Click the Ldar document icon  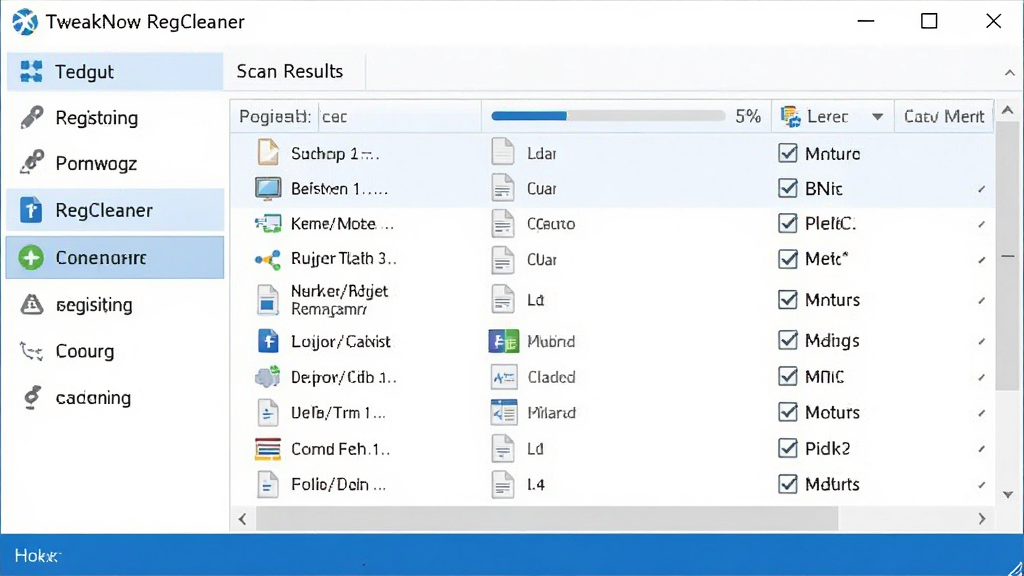503,152
